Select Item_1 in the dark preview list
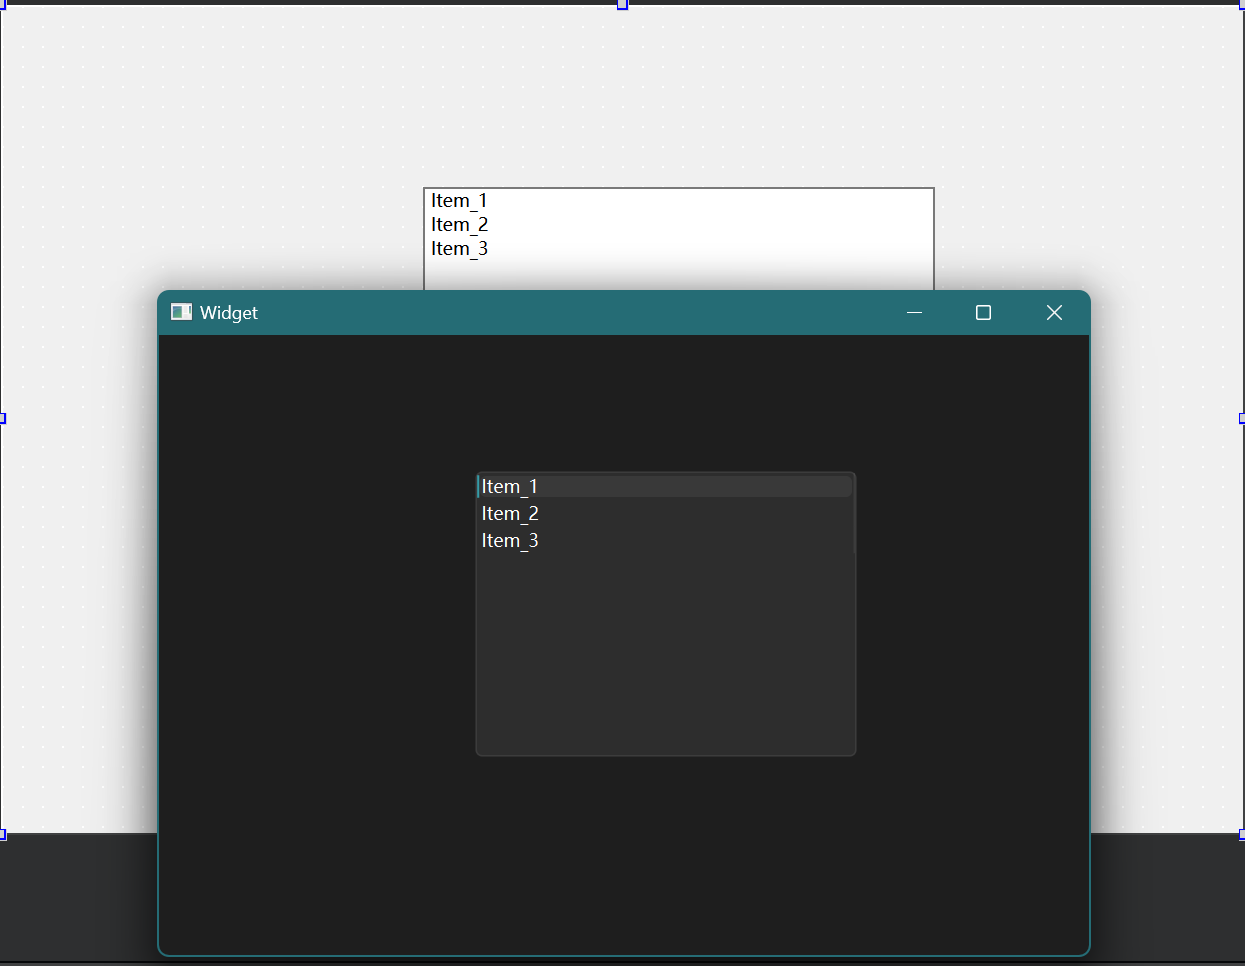This screenshot has width=1245, height=966. pyautogui.click(x=510, y=487)
